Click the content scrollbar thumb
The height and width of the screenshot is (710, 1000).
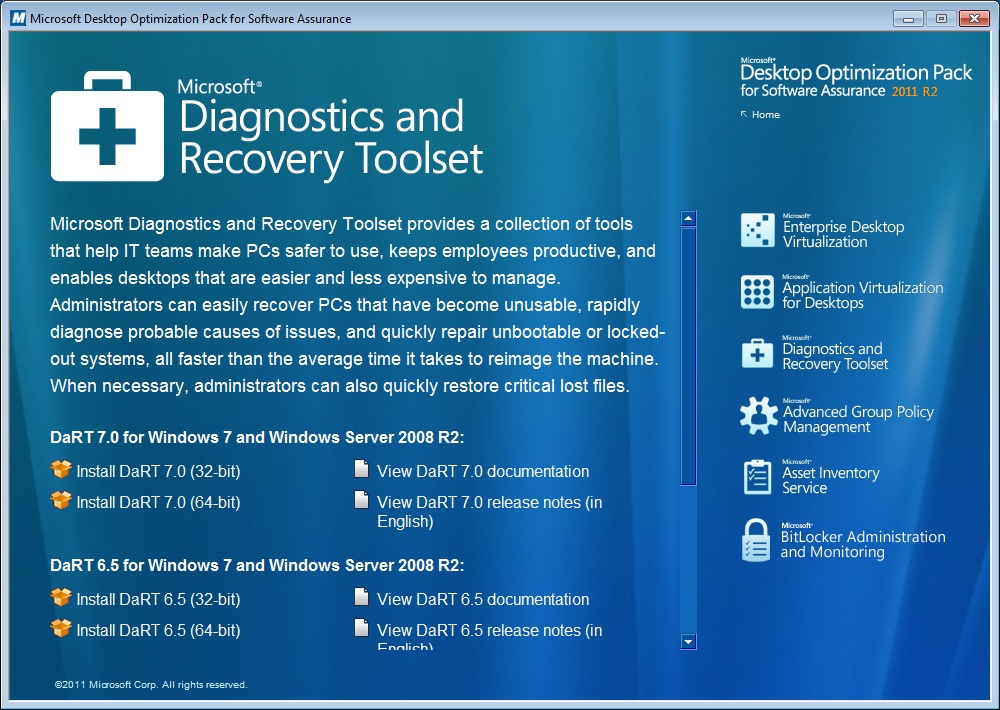tap(688, 356)
